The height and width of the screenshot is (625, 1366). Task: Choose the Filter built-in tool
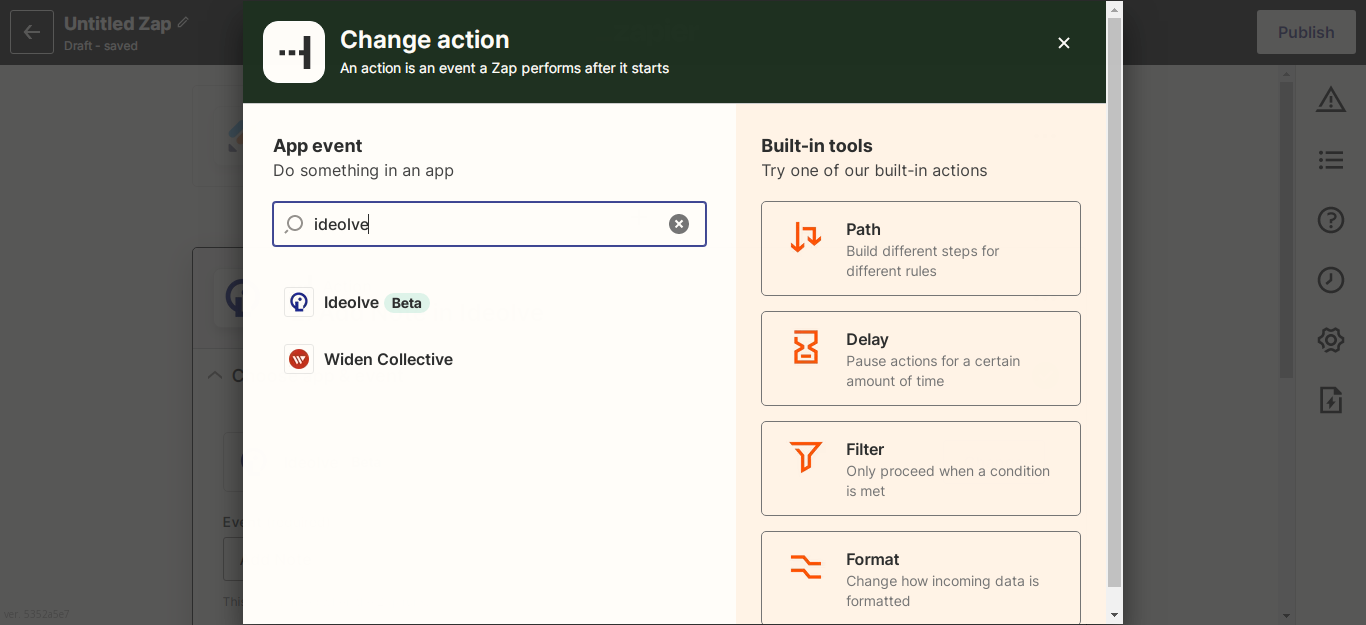coord(921,468)
